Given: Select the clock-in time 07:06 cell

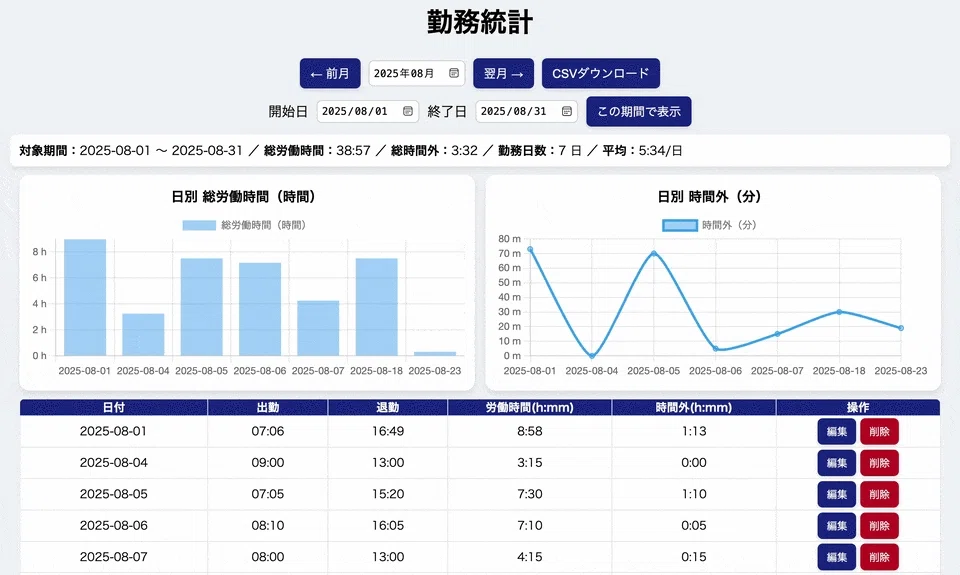Looking at the screenshot, I should point(268,431).
